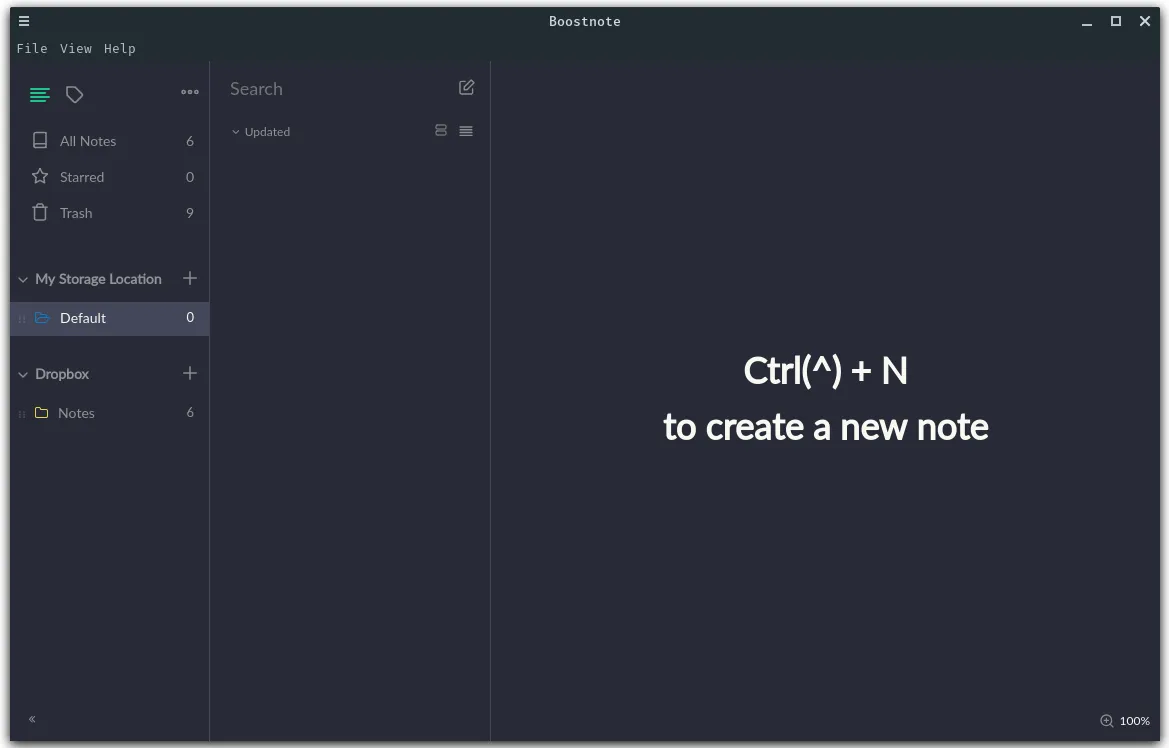
Task: Click the Trash count 9
Action: pos(190,213)
